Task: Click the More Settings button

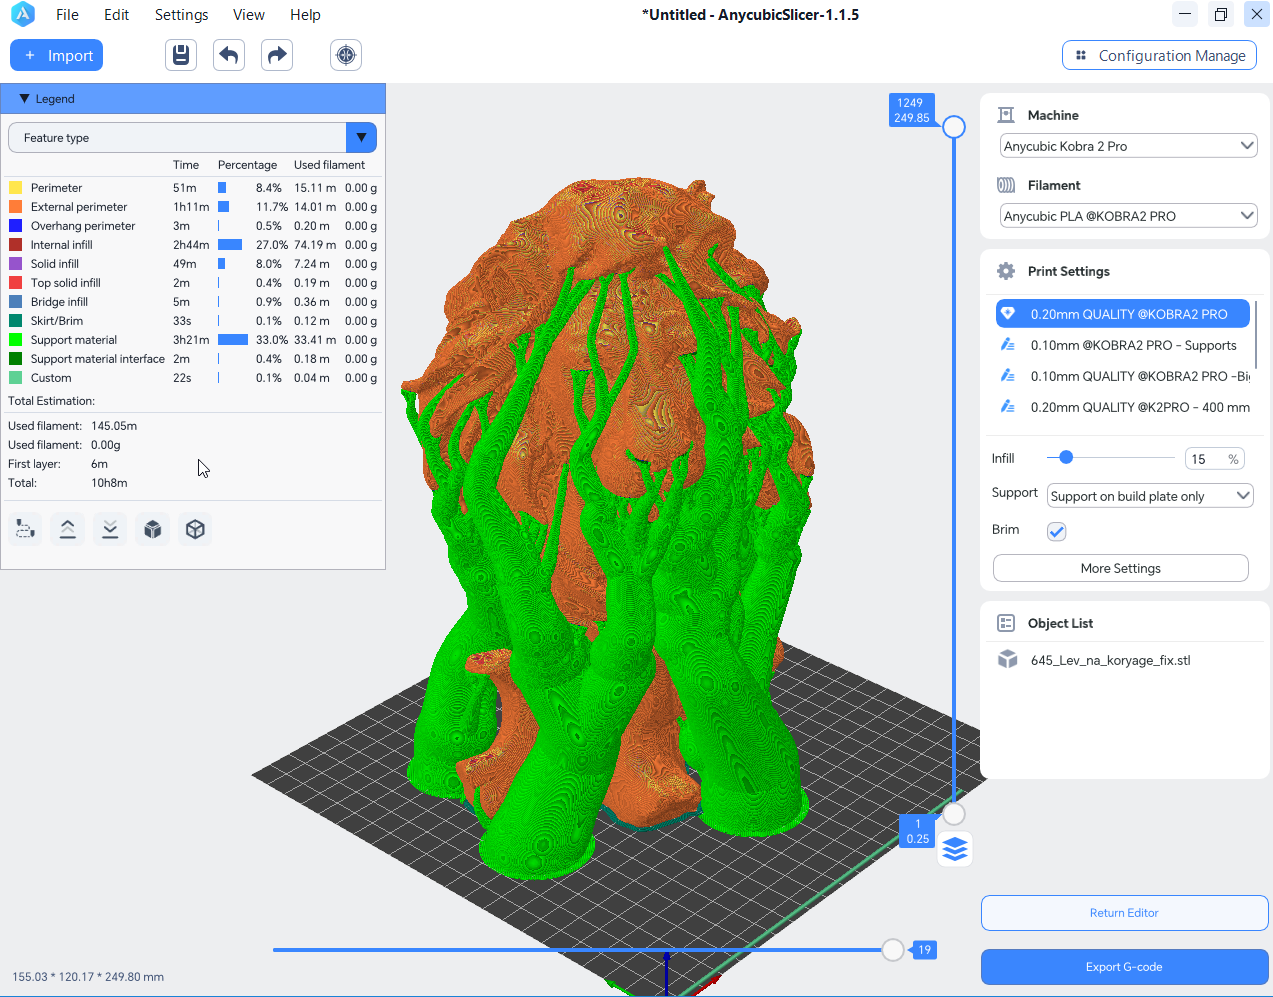Action: (1120, 568)
